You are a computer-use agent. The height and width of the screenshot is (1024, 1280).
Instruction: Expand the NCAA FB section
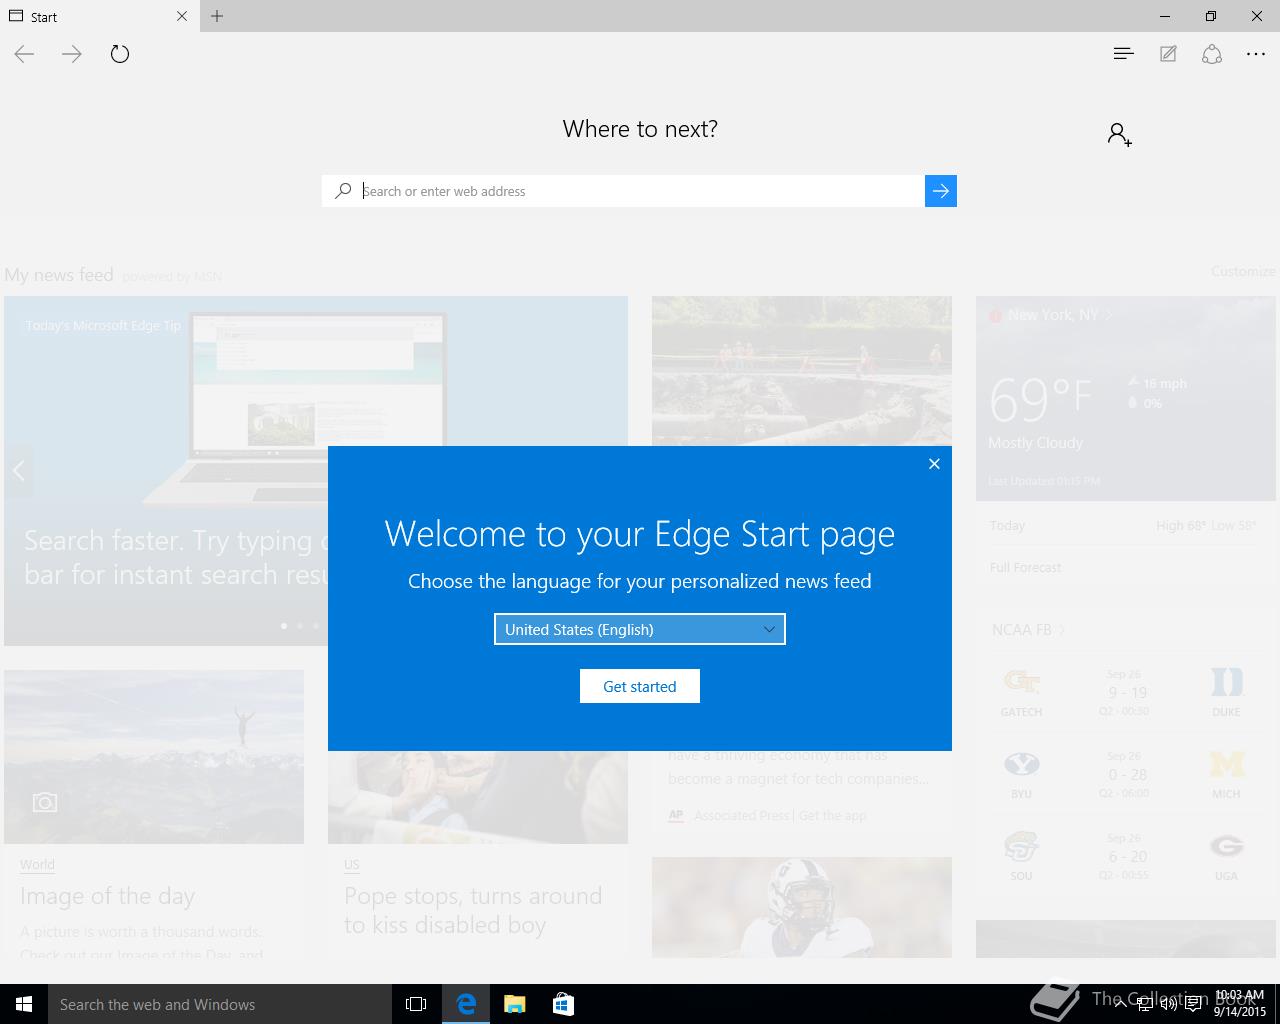click(1028, 630)
